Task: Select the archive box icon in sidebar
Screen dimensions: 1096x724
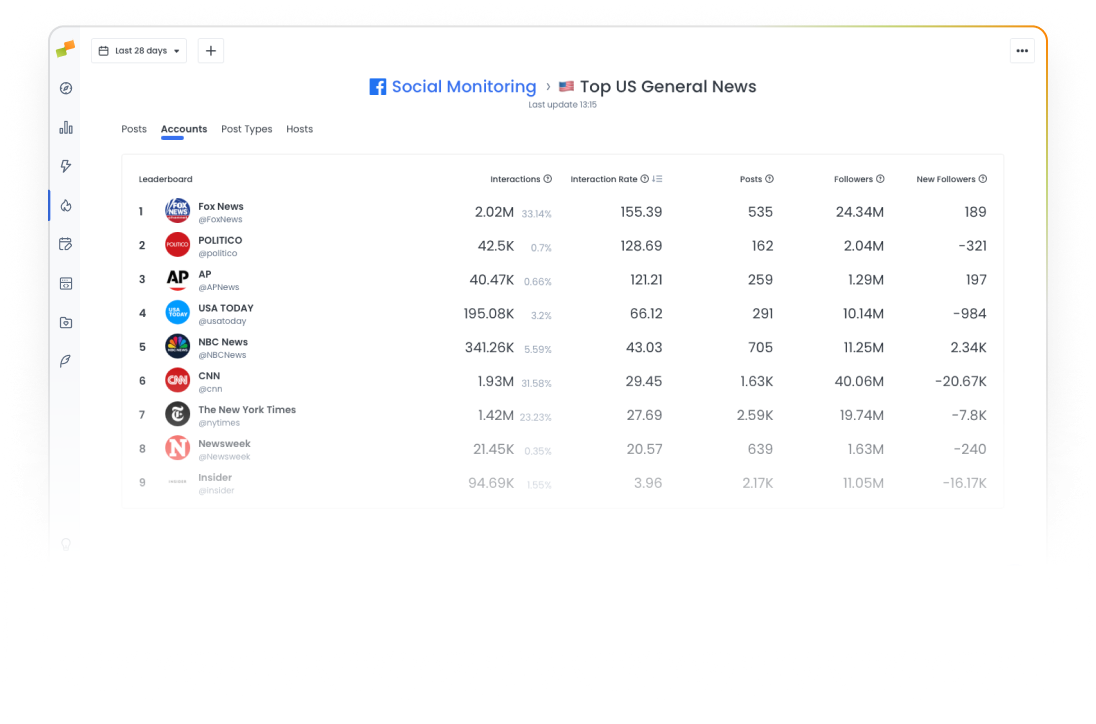Action: click(x=65, y=322)
